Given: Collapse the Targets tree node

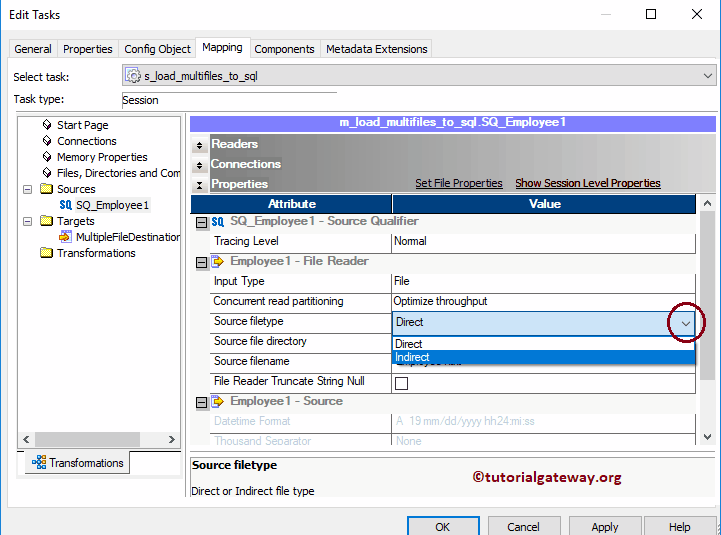Looking at the screenshot, I should coord(28,221).
